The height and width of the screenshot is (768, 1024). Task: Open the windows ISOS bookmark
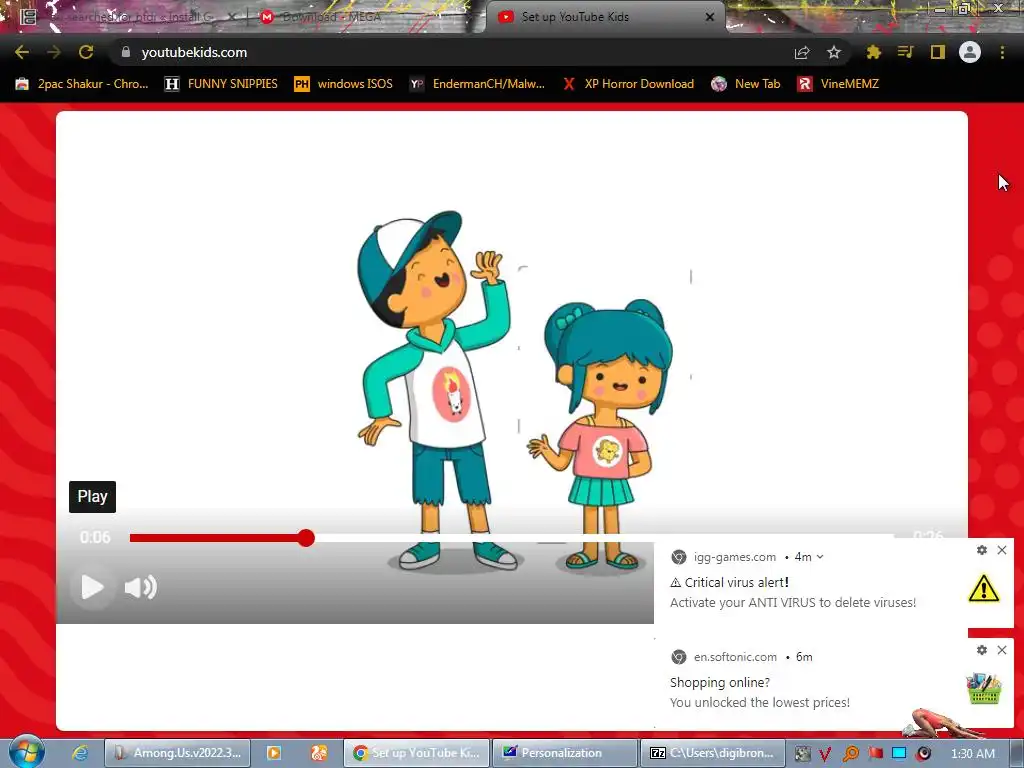coord(344,84)
